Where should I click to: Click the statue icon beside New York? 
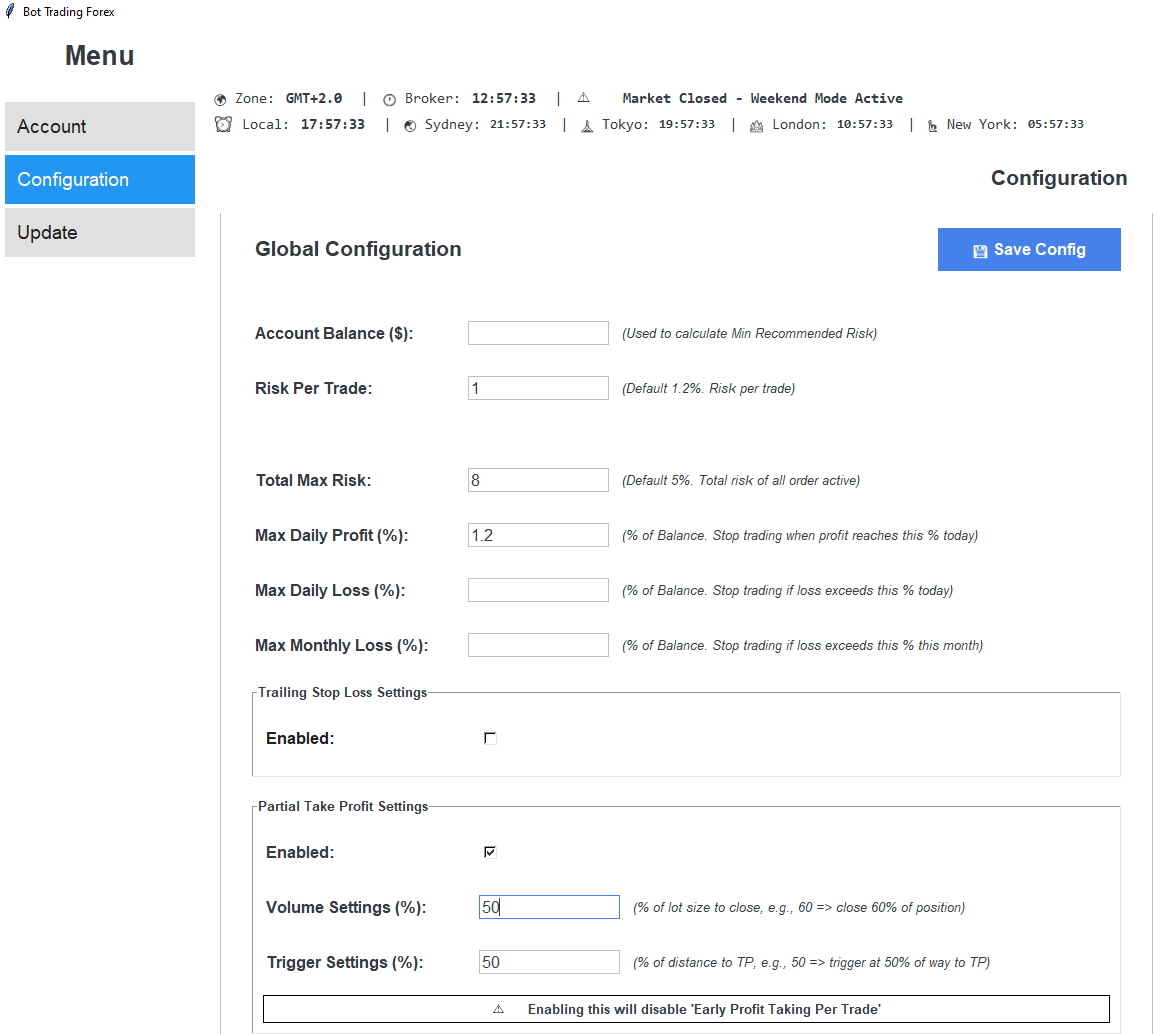[x=932, y=125]
